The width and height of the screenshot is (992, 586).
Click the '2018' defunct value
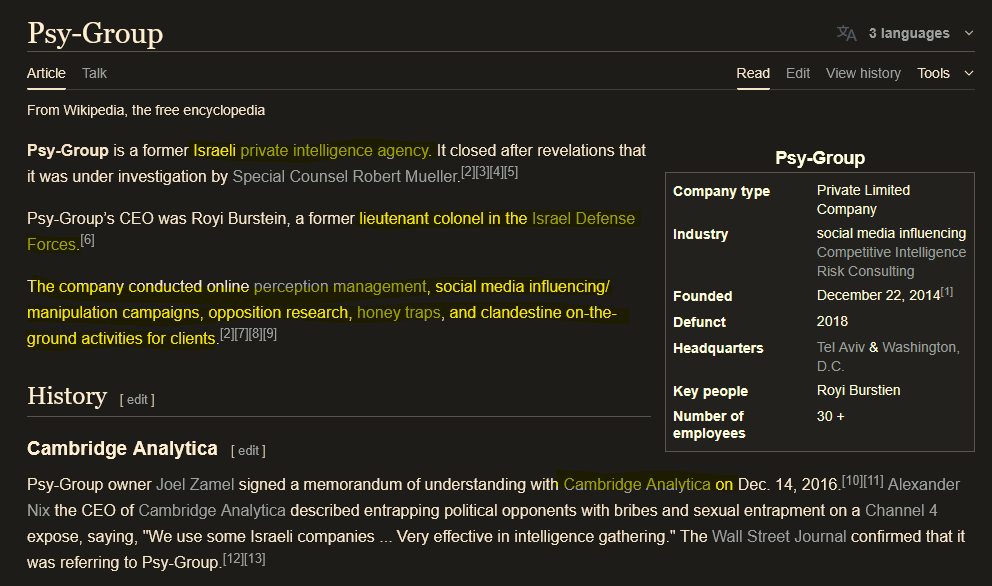[832, 321]
